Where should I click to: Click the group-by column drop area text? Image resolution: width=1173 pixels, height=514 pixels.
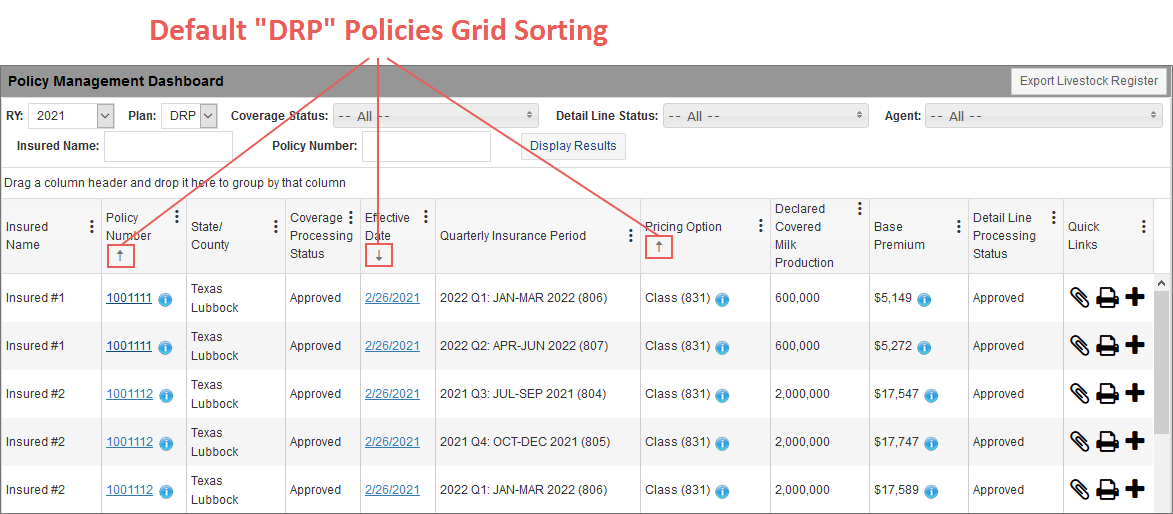tap(175, 183)
